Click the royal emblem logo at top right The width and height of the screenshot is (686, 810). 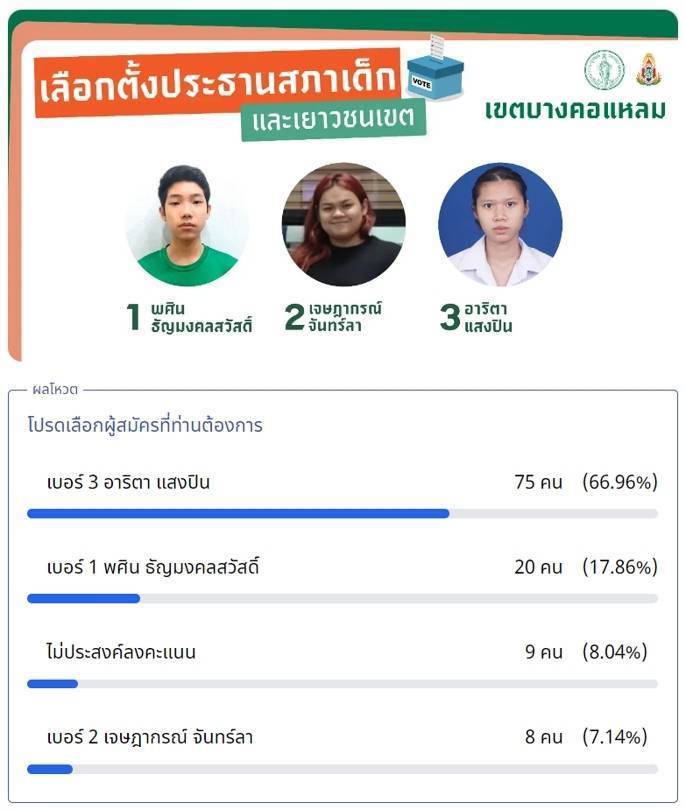(x=648, y=69)
